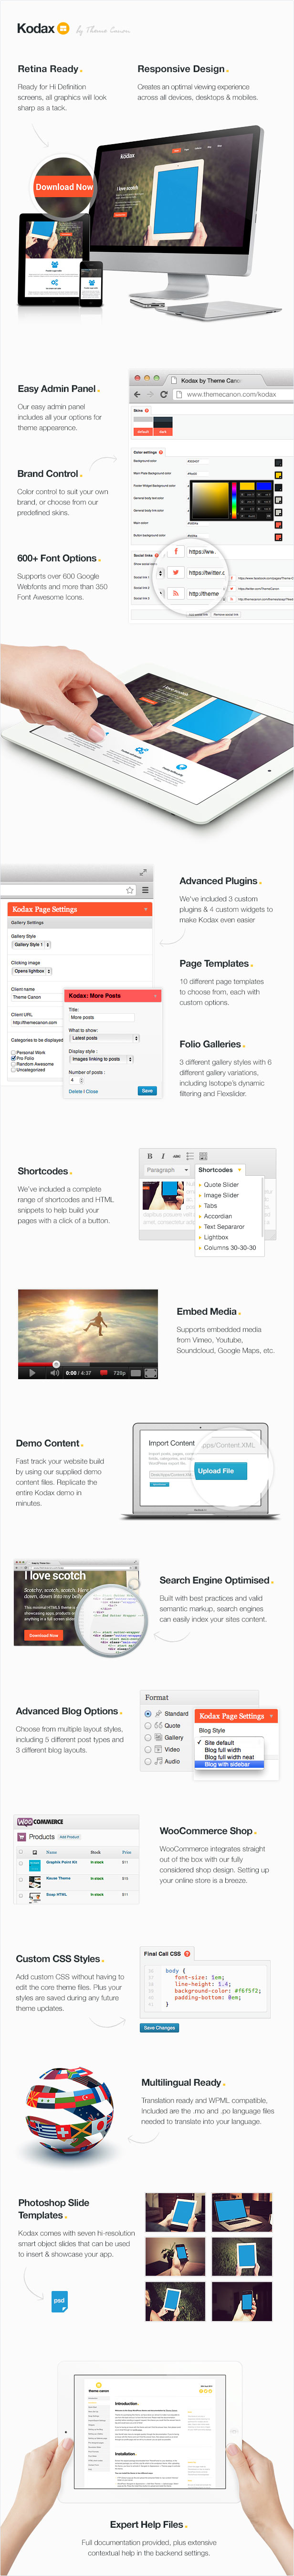294x2576 pixels.
Task: Click the browser forward arrow
Action: (151, 394)
